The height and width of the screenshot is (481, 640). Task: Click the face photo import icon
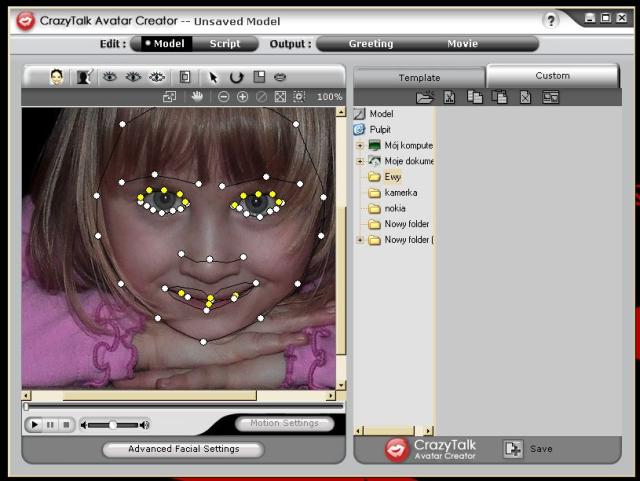tap(57, 77)
